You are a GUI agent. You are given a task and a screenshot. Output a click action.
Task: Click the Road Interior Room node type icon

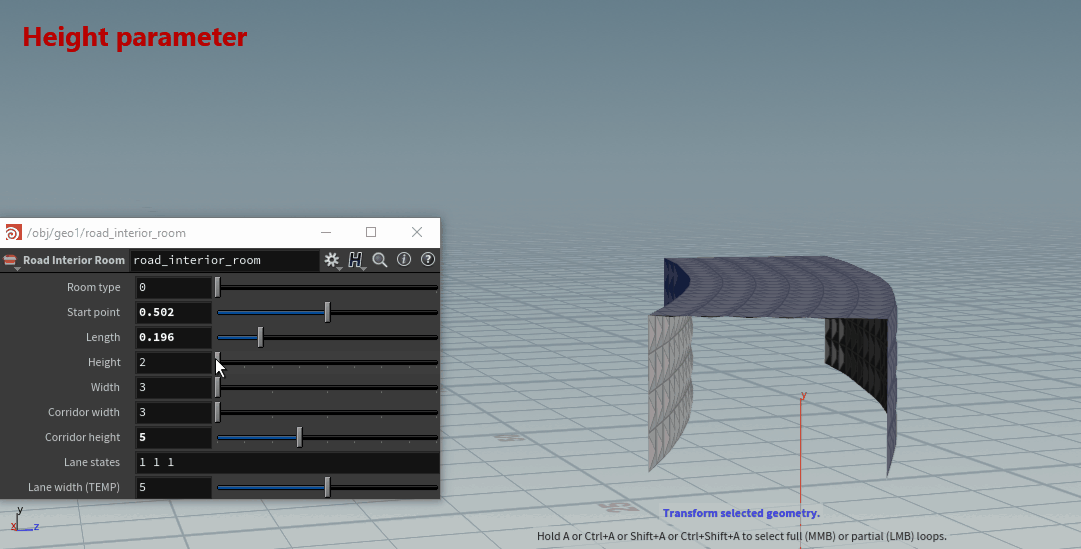11,260
